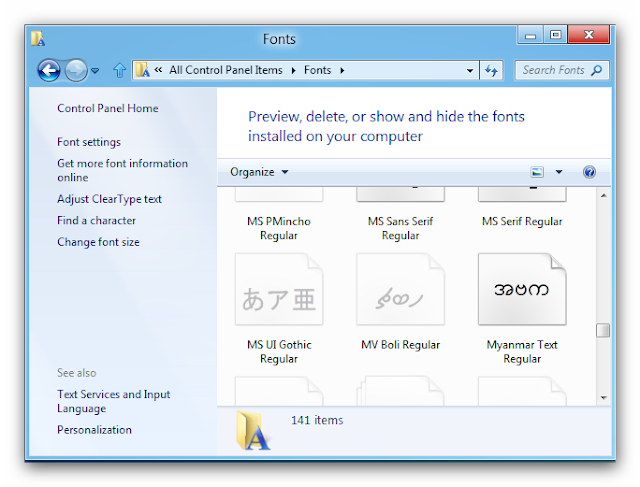
Task: Select Myanmar Text font thumbnail
Action: click(x=522, y=289)
